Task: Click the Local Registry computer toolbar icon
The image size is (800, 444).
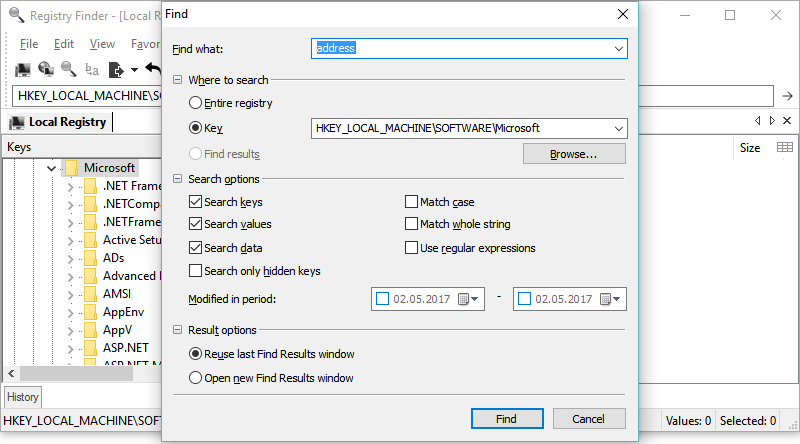Action: pyautogui.click(x=22, y=69)
